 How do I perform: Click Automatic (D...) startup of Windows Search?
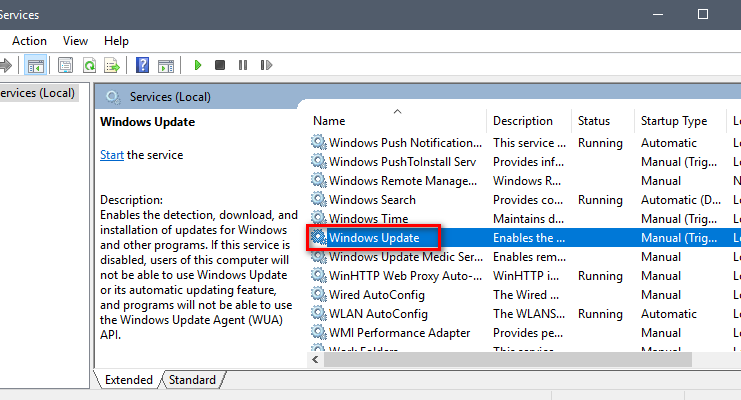681,200
